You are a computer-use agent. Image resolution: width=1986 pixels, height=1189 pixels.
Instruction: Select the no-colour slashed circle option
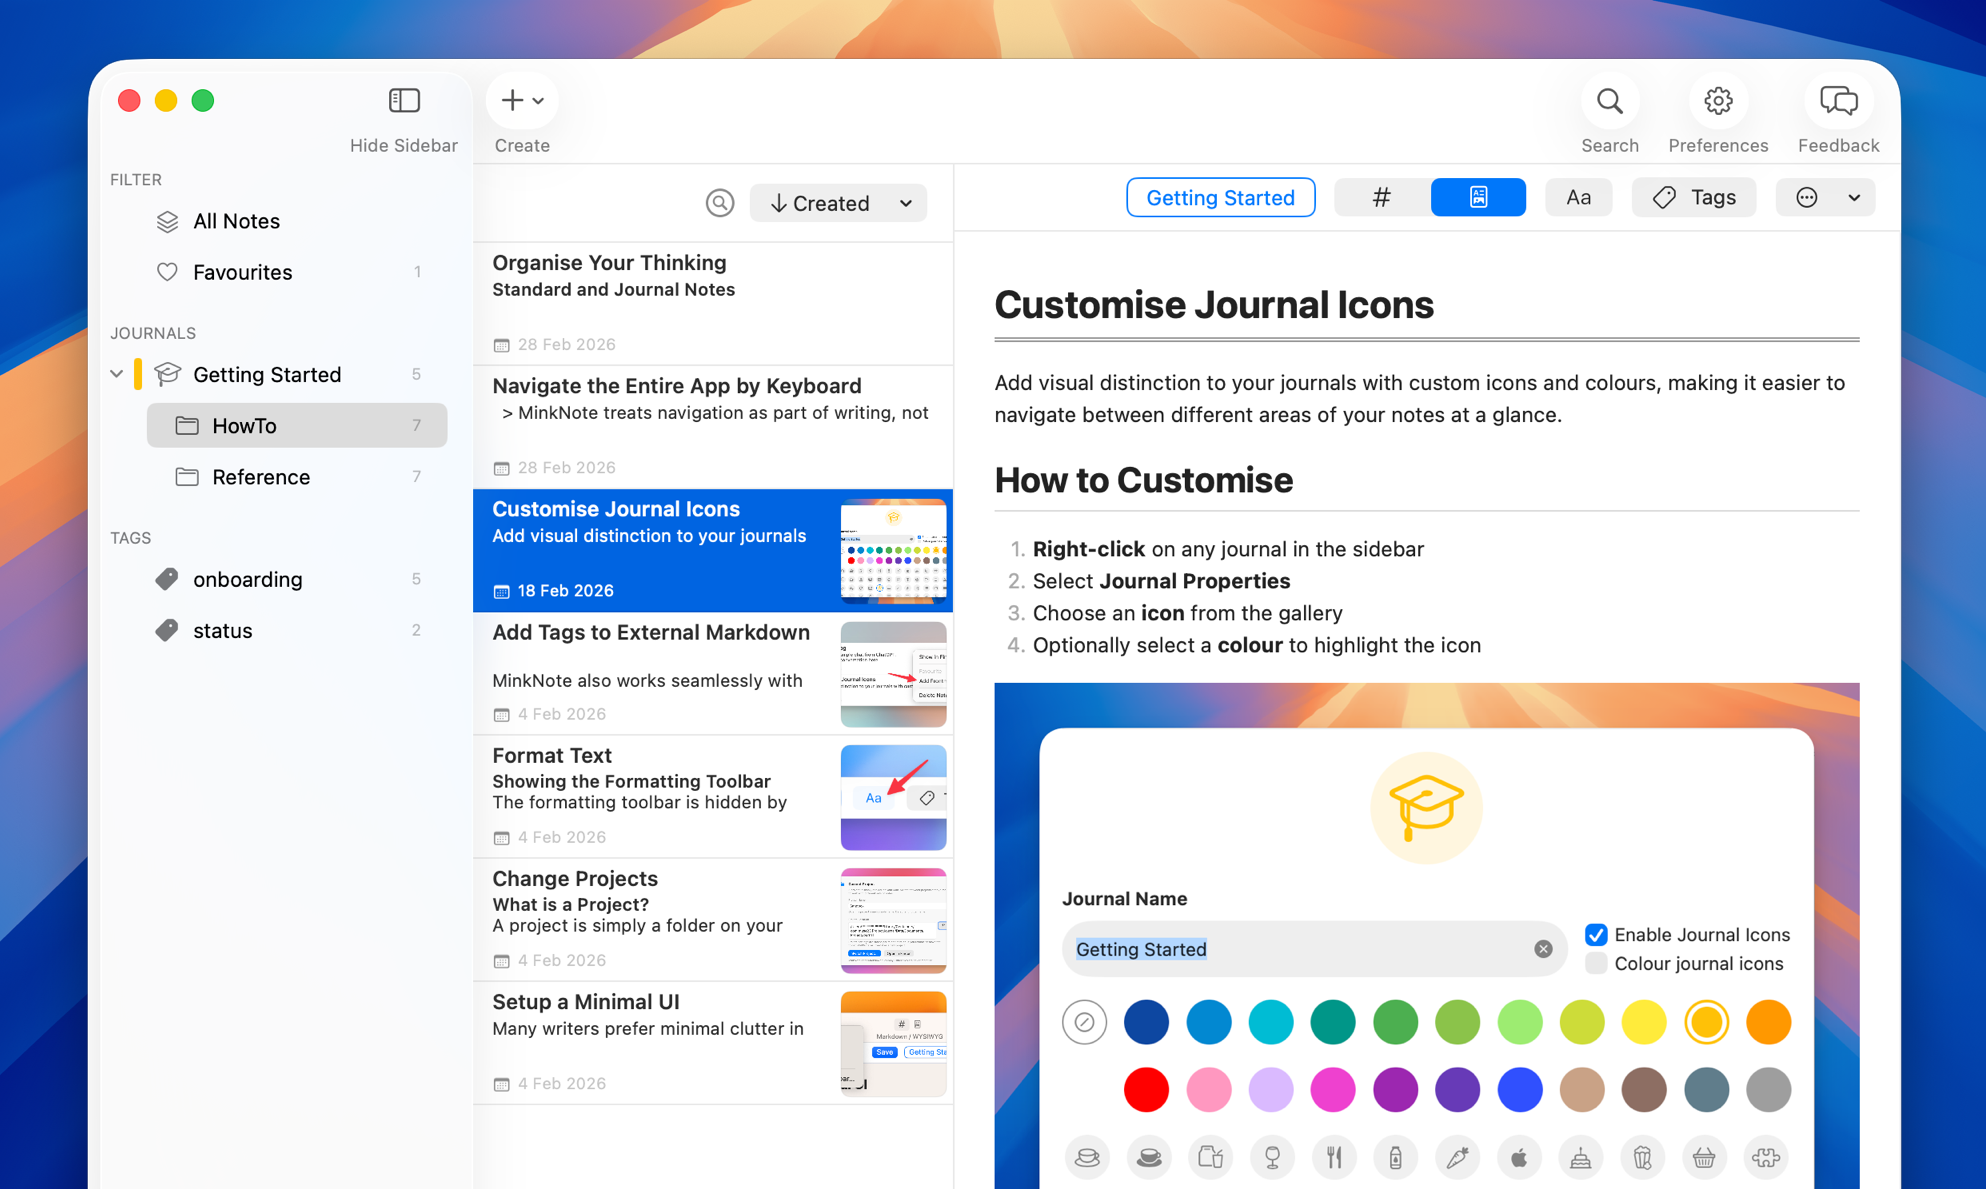(1085, 1022)
